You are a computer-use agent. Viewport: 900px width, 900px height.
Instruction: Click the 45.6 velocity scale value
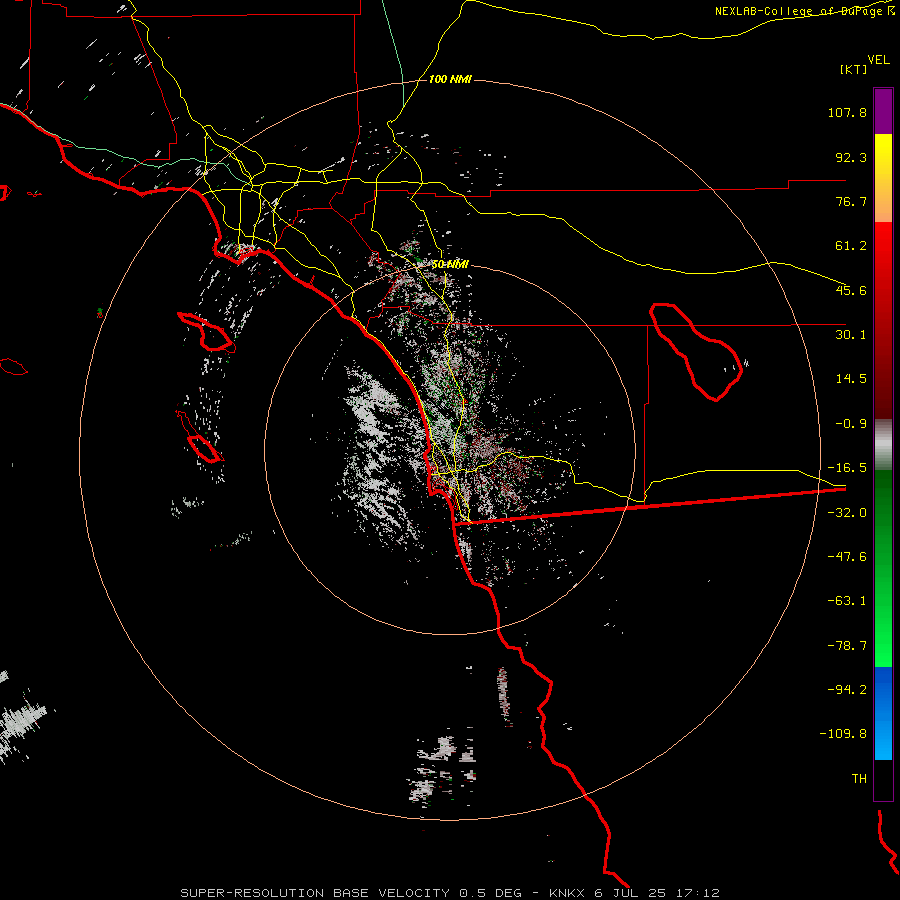[851, 290]
